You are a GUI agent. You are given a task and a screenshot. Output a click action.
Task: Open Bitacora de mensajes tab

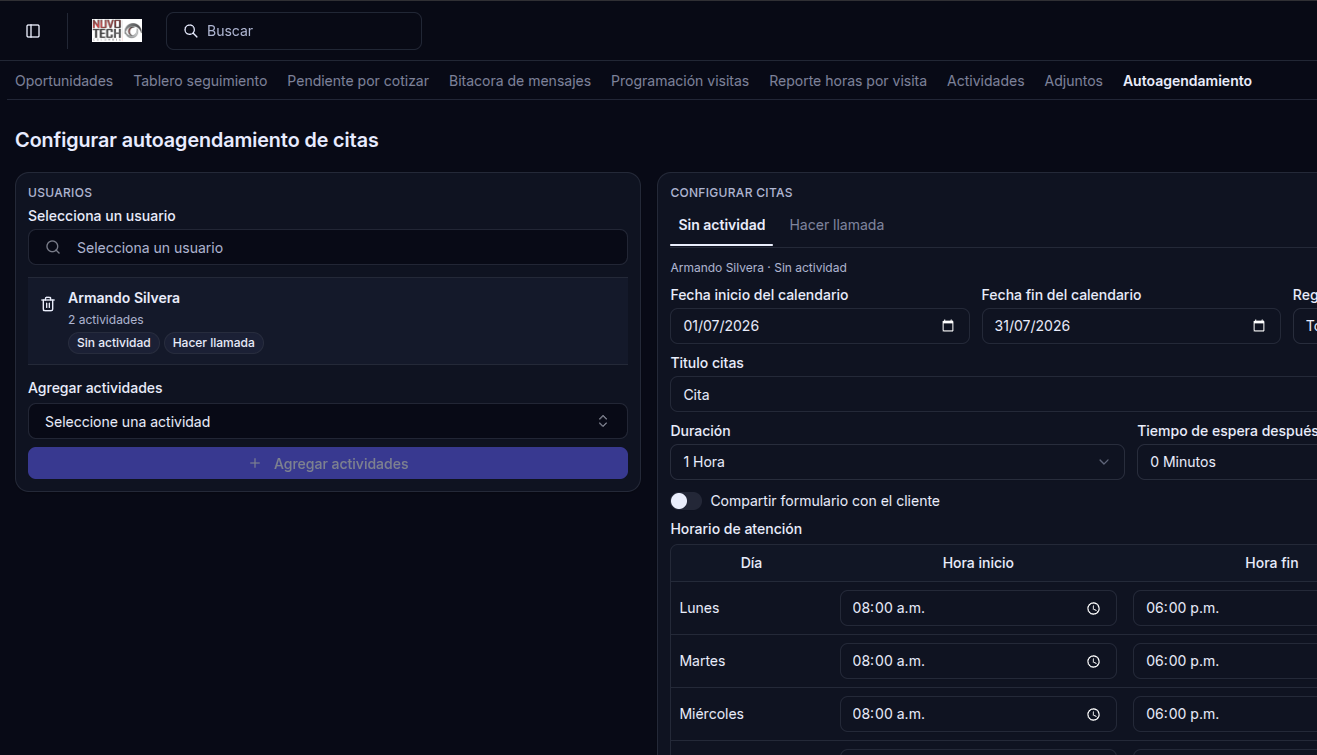[520, 81]
